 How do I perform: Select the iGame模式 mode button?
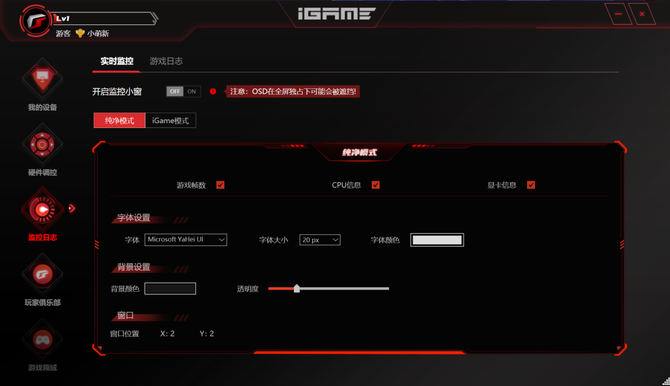pos(170,121)
